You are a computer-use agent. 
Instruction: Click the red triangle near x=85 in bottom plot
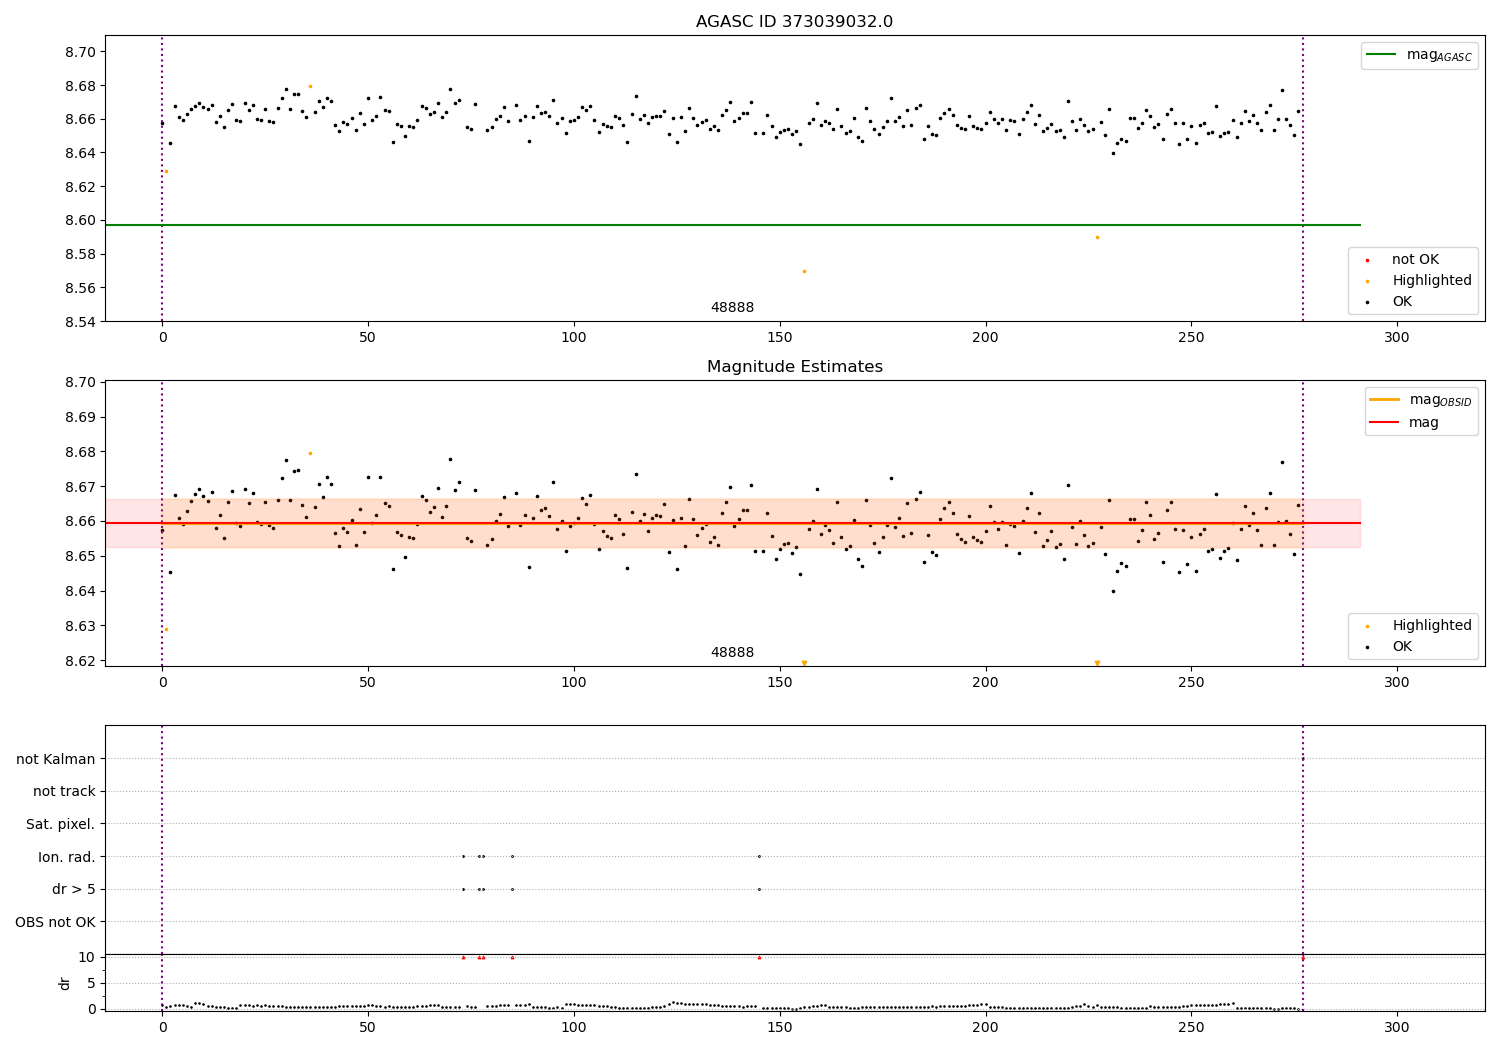[x=512, y=957]
